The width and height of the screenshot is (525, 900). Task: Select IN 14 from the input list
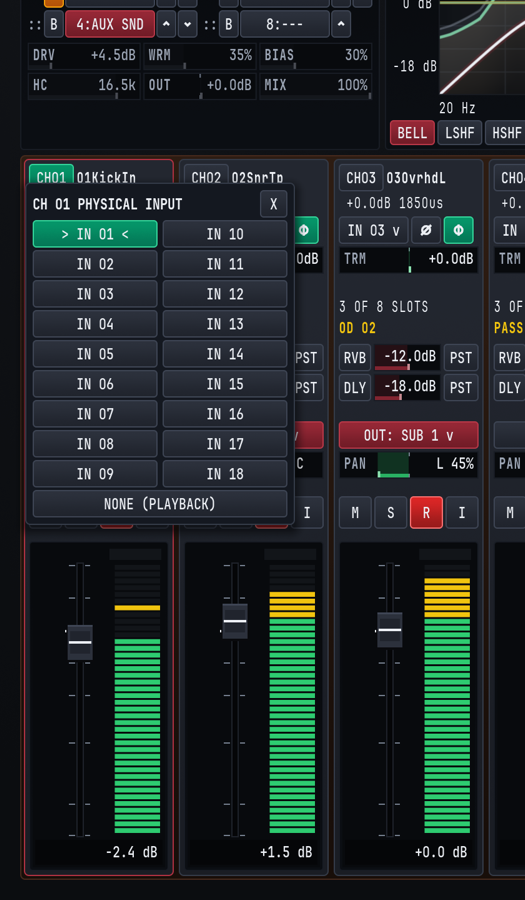[225, 354]
